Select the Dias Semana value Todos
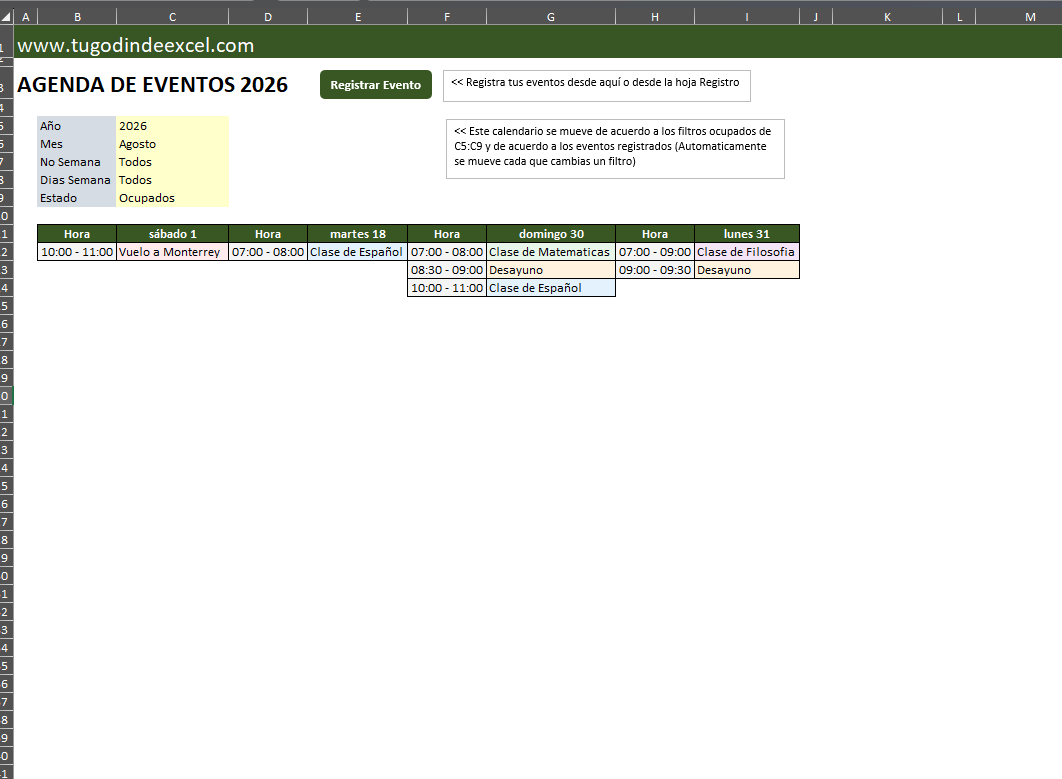Image resolution: width=1062 pixels, height=779 pixels. (173, 180)
